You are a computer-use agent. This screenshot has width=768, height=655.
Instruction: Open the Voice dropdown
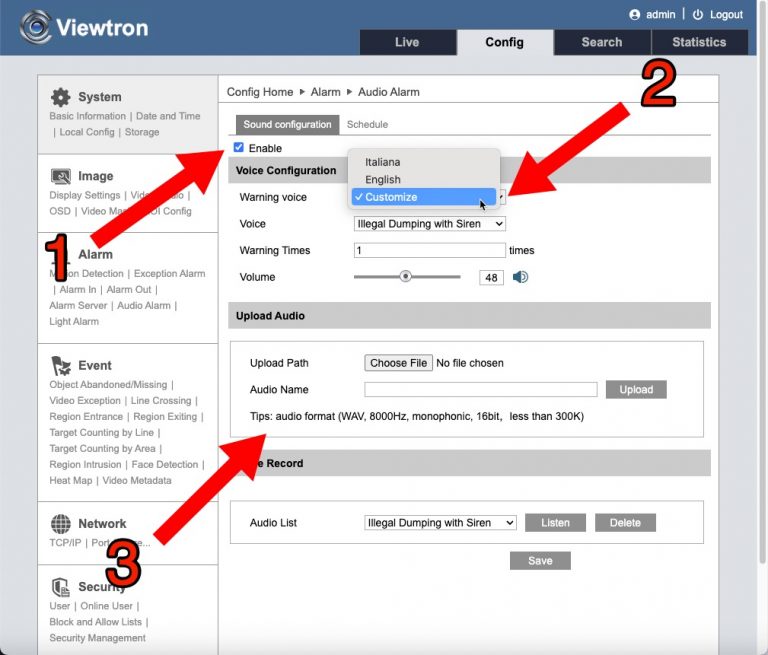(x=430, y=224)
